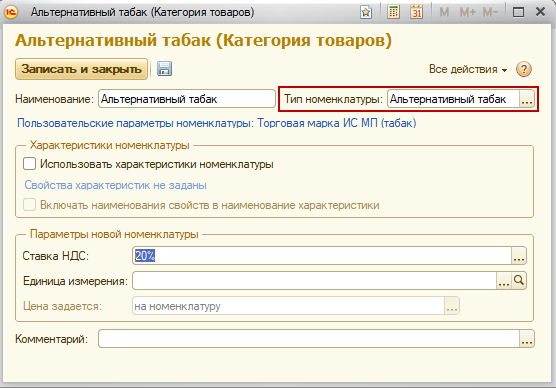Enable Использовать характеристики номенклатуры checkbox
The height and width of the screenshot is (388, 556).
click(29, 164)
